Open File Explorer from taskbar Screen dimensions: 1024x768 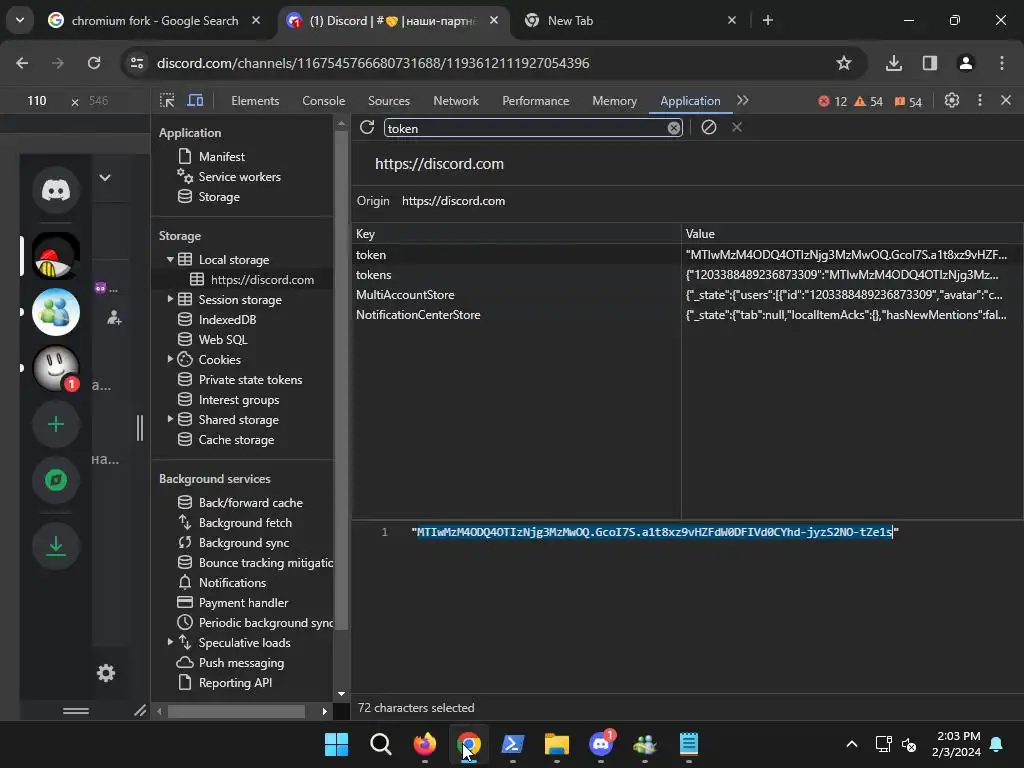pos(556,744)
